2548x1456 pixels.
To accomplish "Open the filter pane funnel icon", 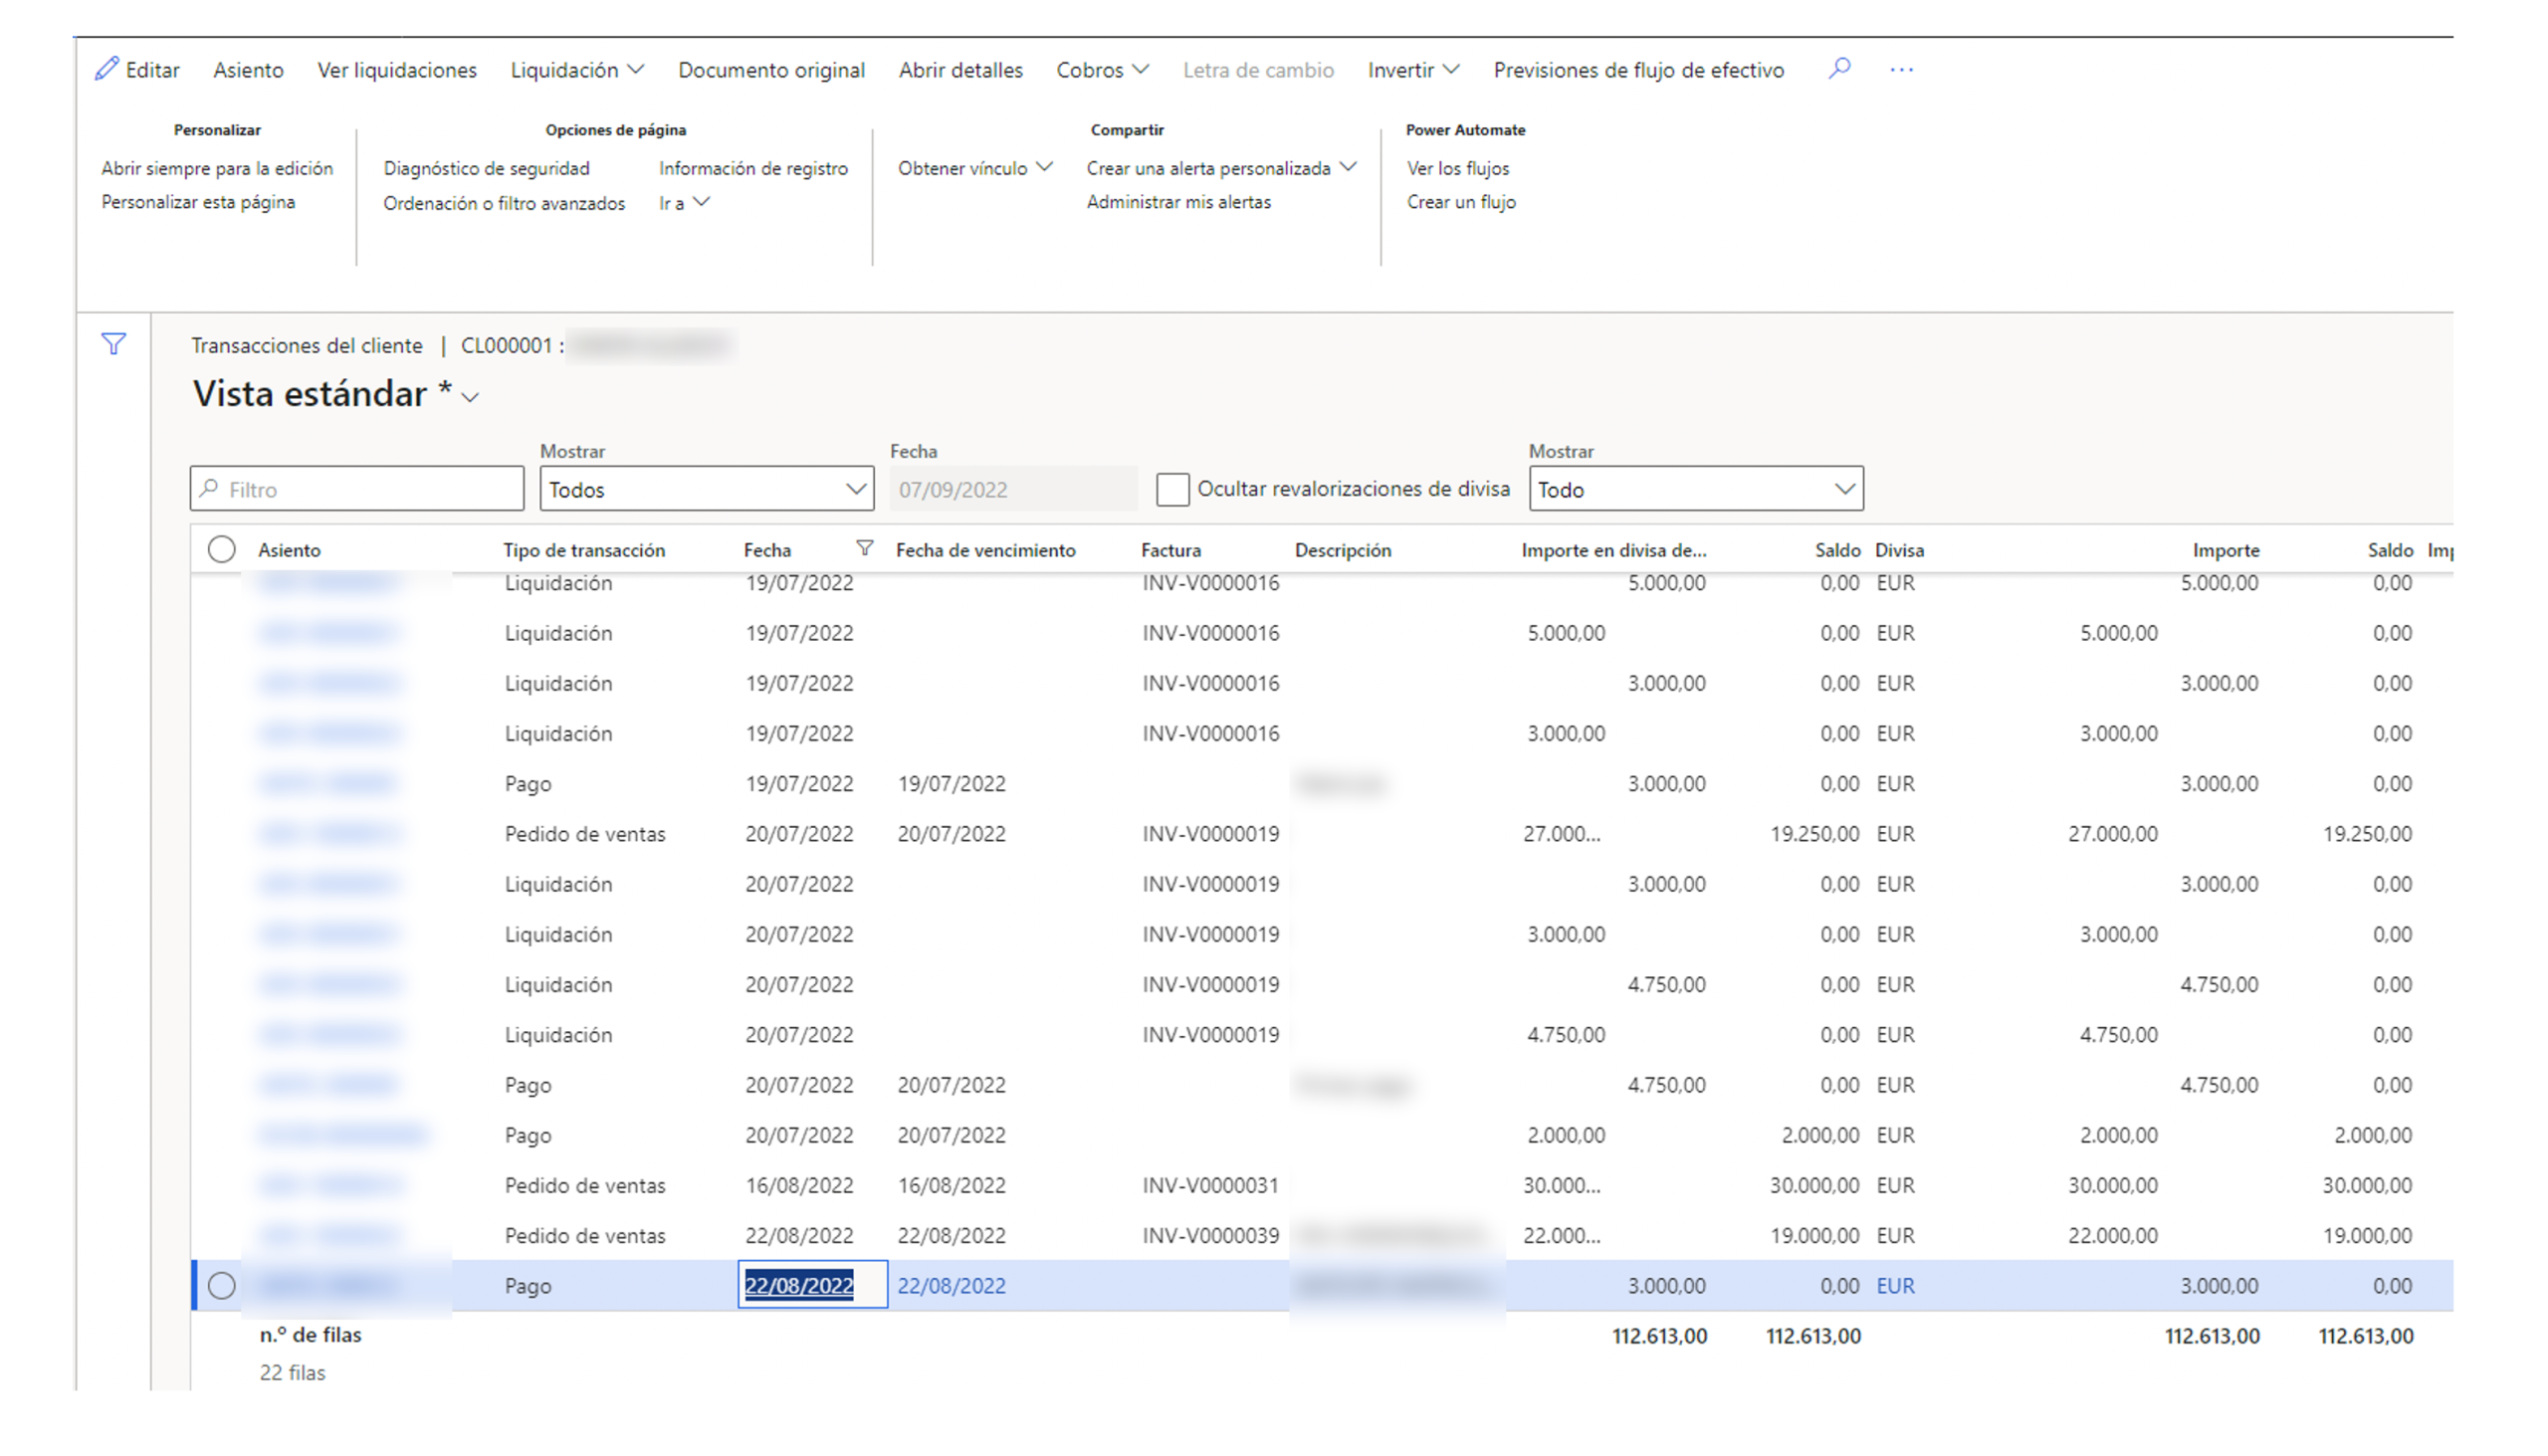I will click(114, 344).
